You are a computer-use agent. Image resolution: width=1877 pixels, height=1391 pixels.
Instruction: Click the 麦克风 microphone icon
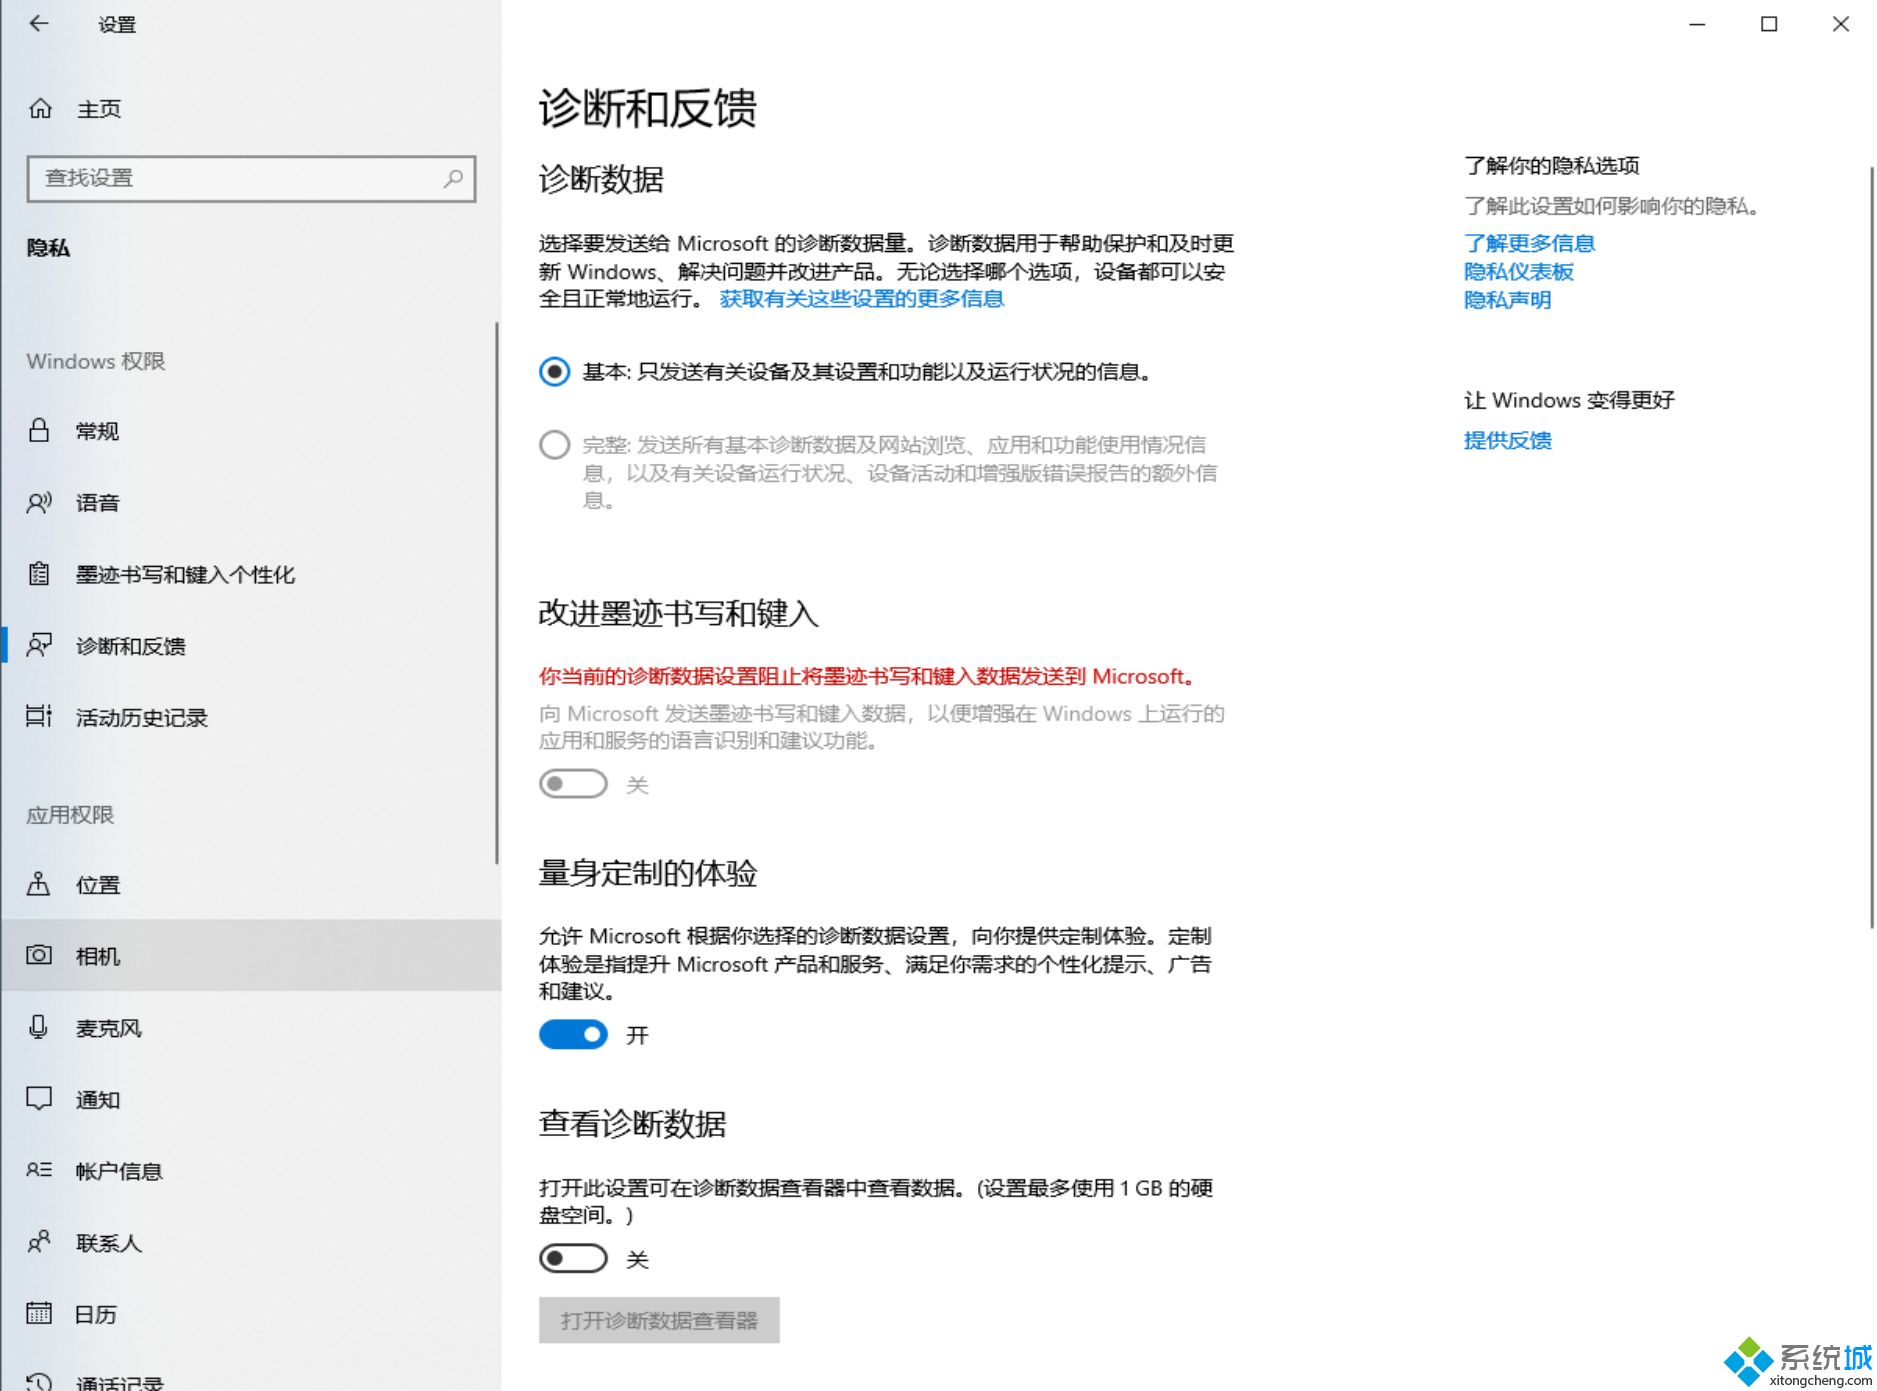pyautogui.click(x=39, y=1027)
